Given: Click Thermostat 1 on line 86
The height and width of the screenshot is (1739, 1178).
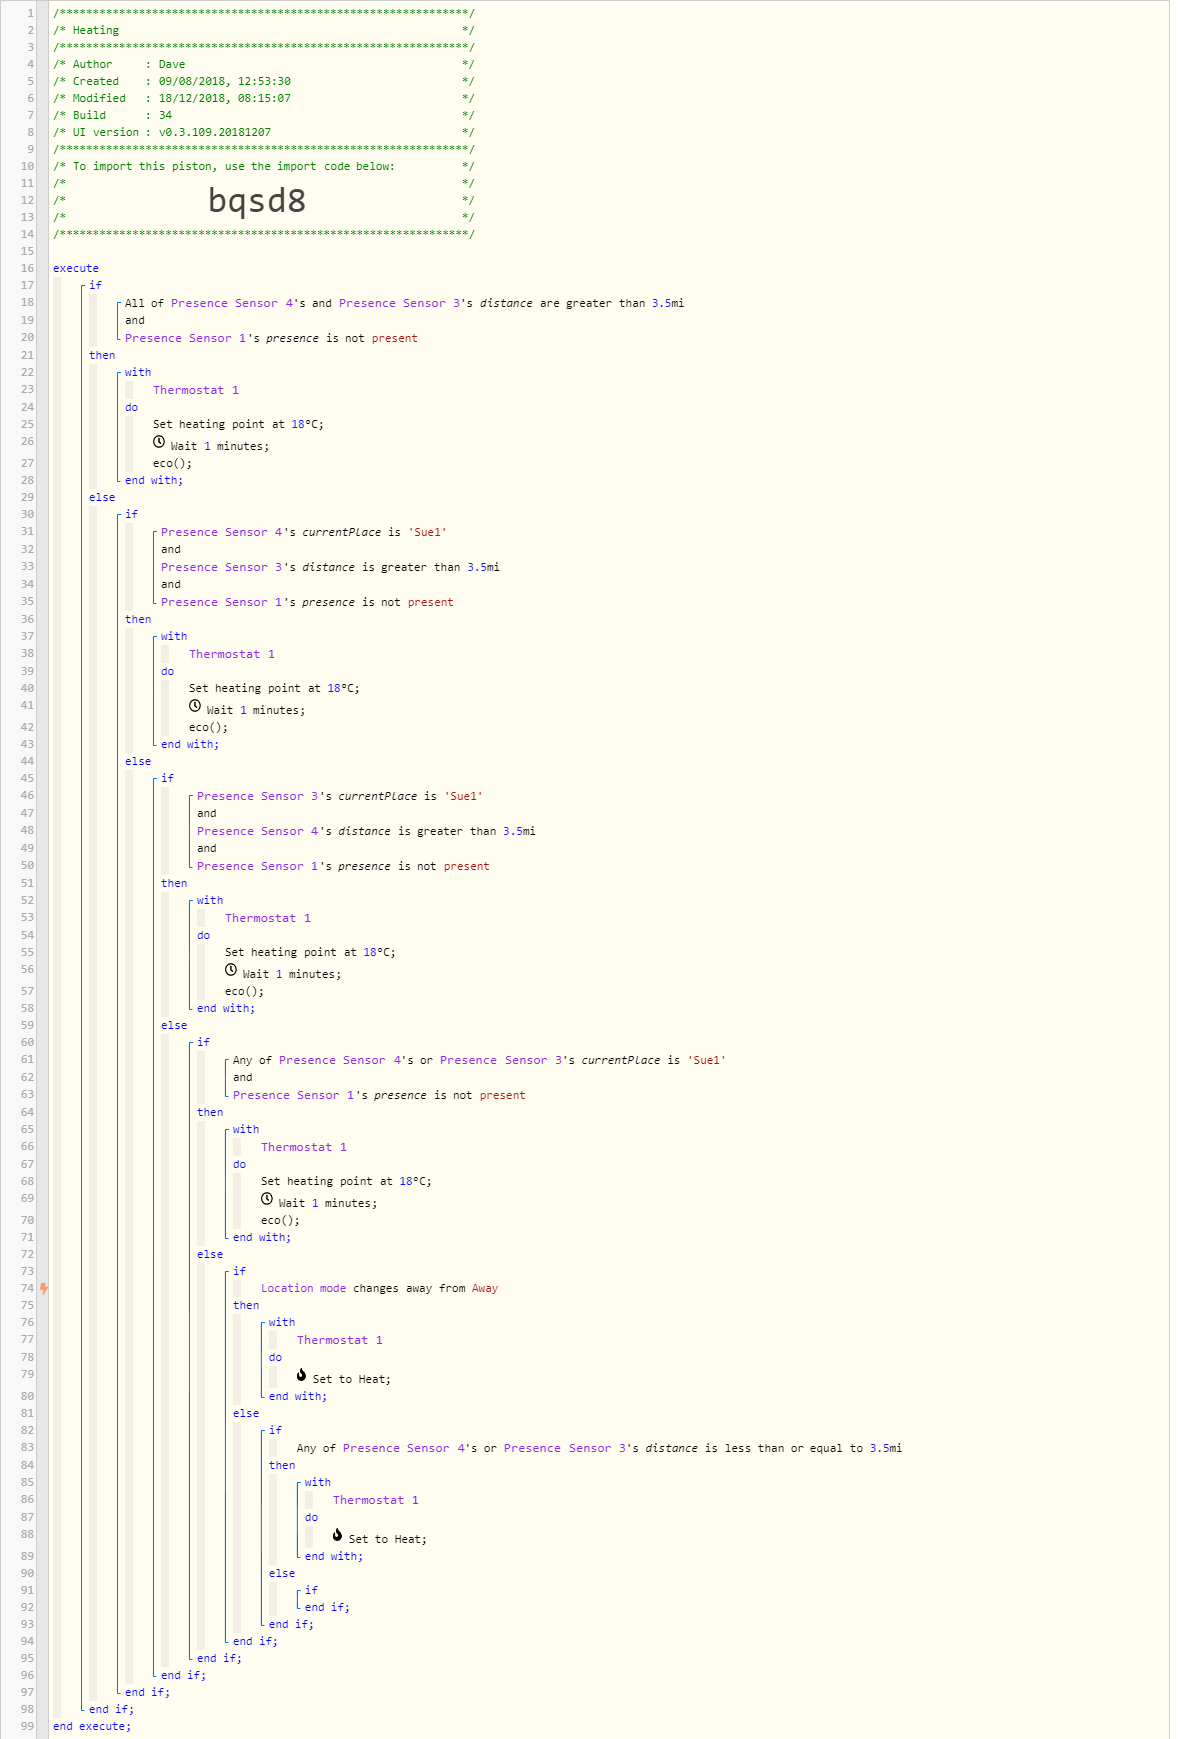Looking at the screenshot, I should tap(376, 1500).
